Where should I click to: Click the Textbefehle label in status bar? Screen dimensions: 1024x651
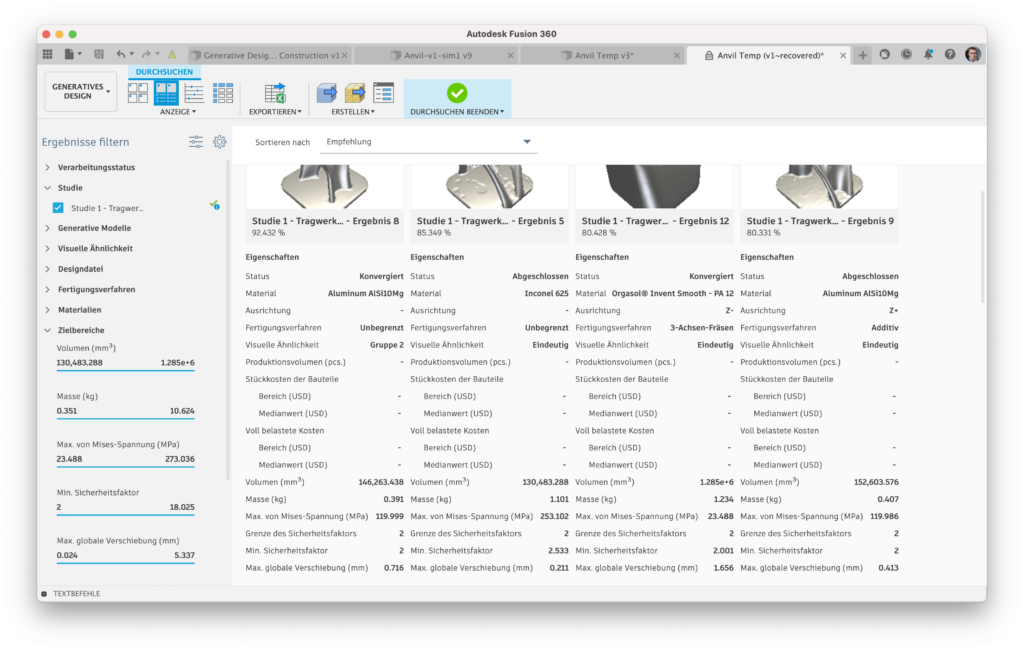pos(76,594)
